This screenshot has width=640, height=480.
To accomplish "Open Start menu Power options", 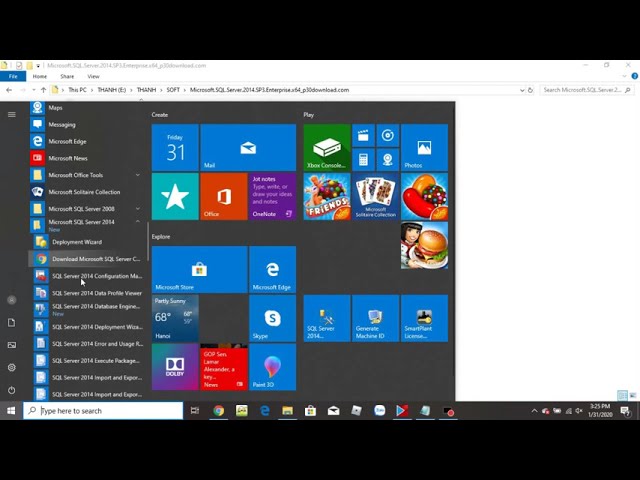I will coord(11,390).
